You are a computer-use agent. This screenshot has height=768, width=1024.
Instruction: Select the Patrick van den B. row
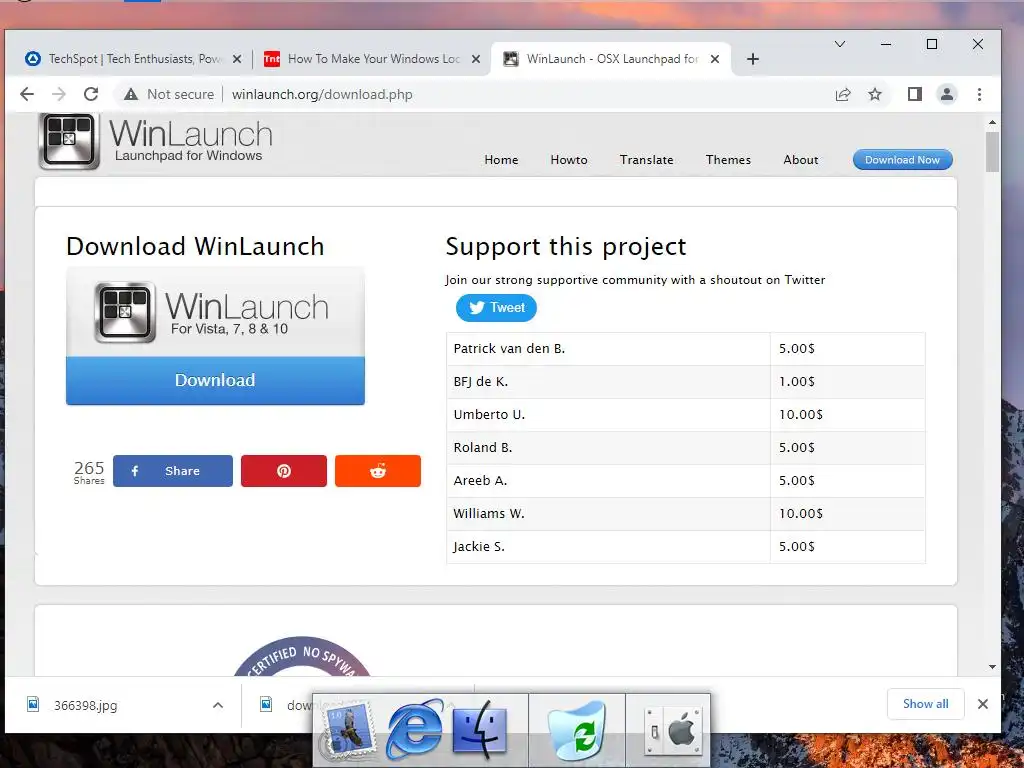(686, 349)
